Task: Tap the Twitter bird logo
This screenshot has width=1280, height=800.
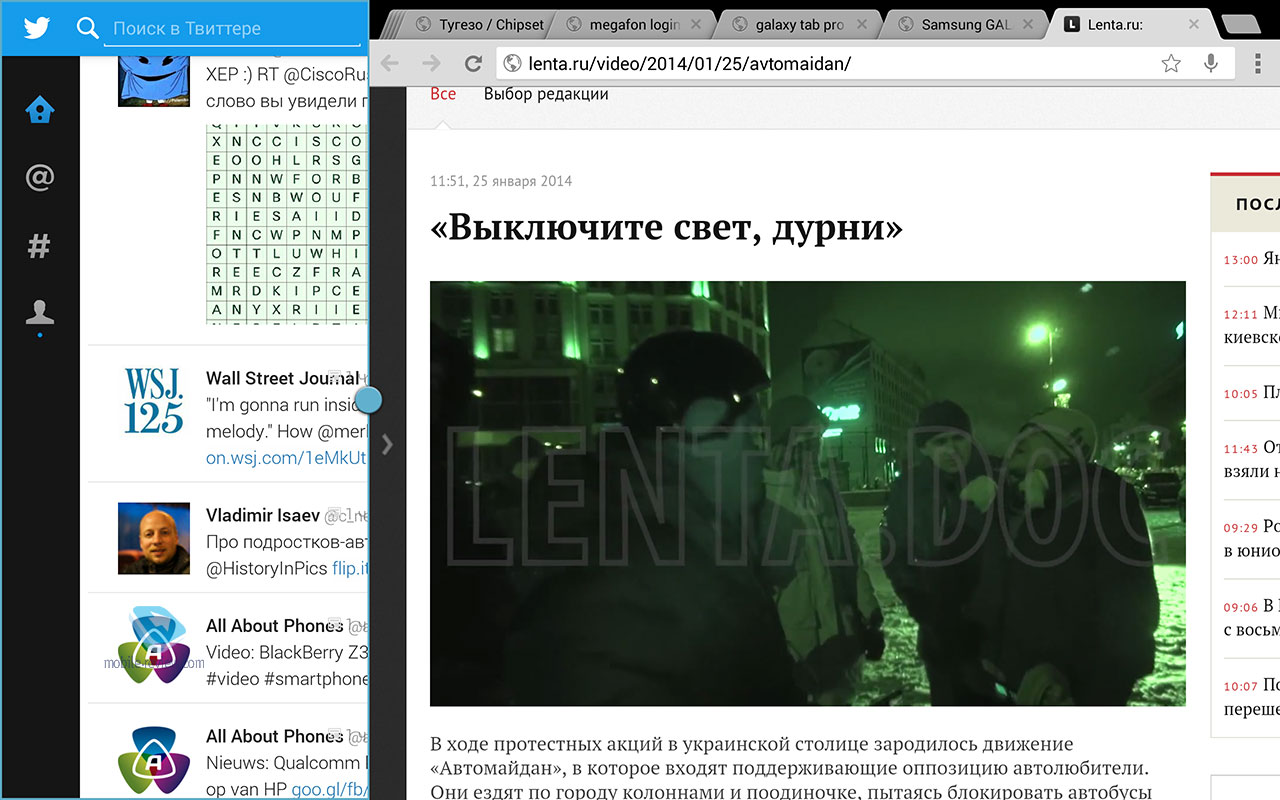Action: (x=37, y=27)
